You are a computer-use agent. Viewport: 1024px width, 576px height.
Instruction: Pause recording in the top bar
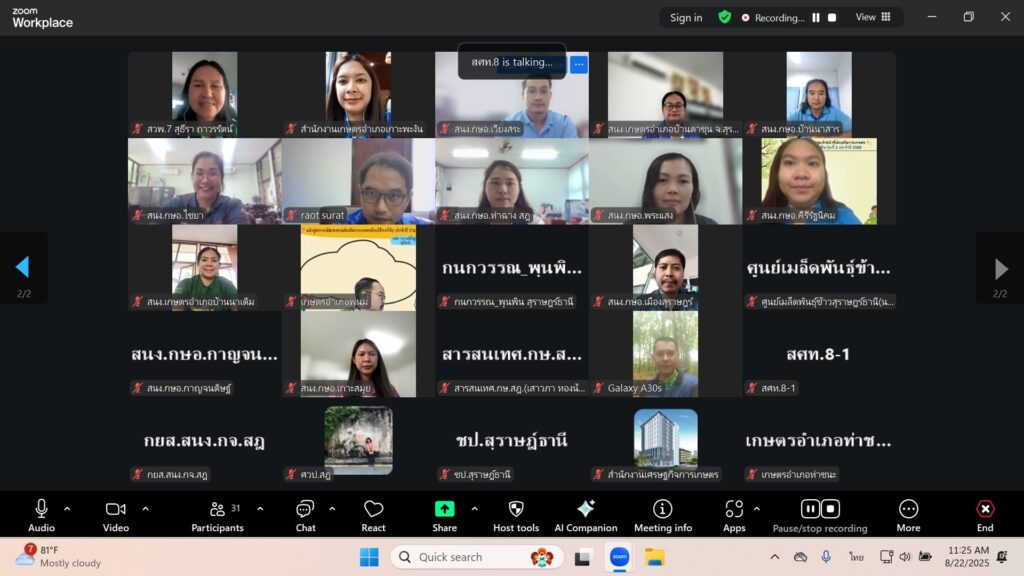[x=816, y=17]
